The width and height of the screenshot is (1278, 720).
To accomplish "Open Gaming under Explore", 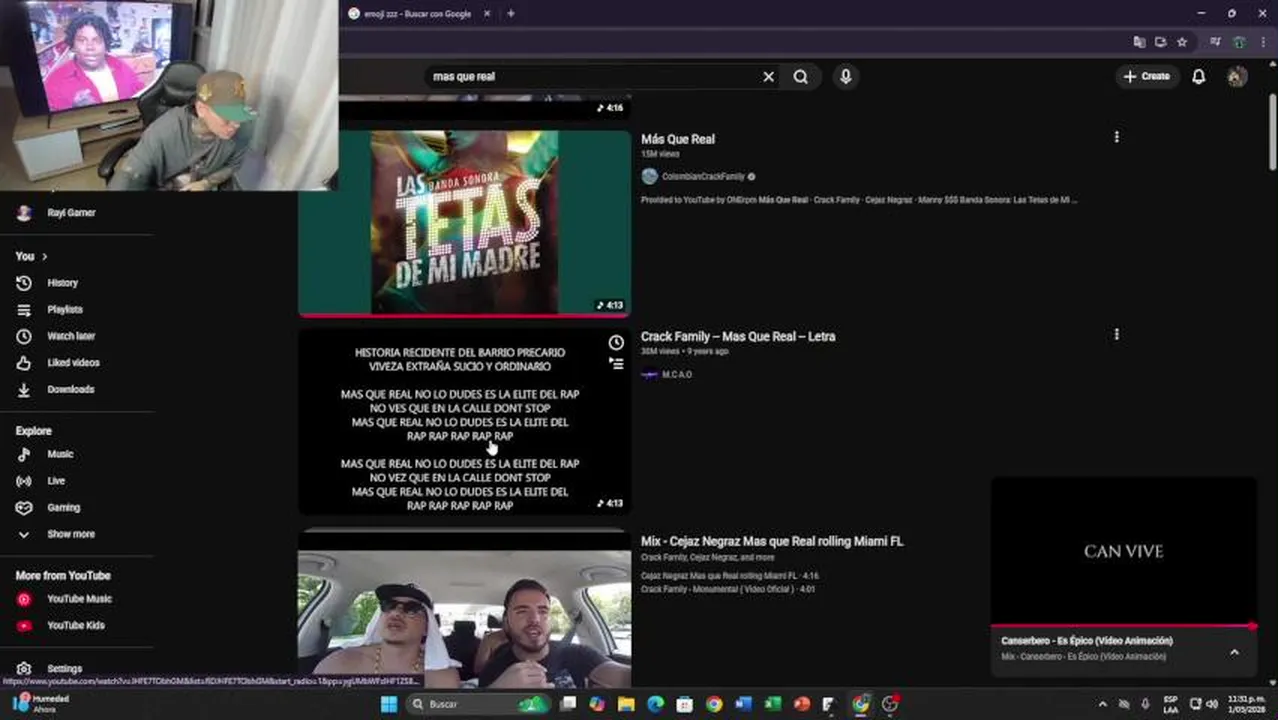I will pyautogui.click(x=63, y=508).
